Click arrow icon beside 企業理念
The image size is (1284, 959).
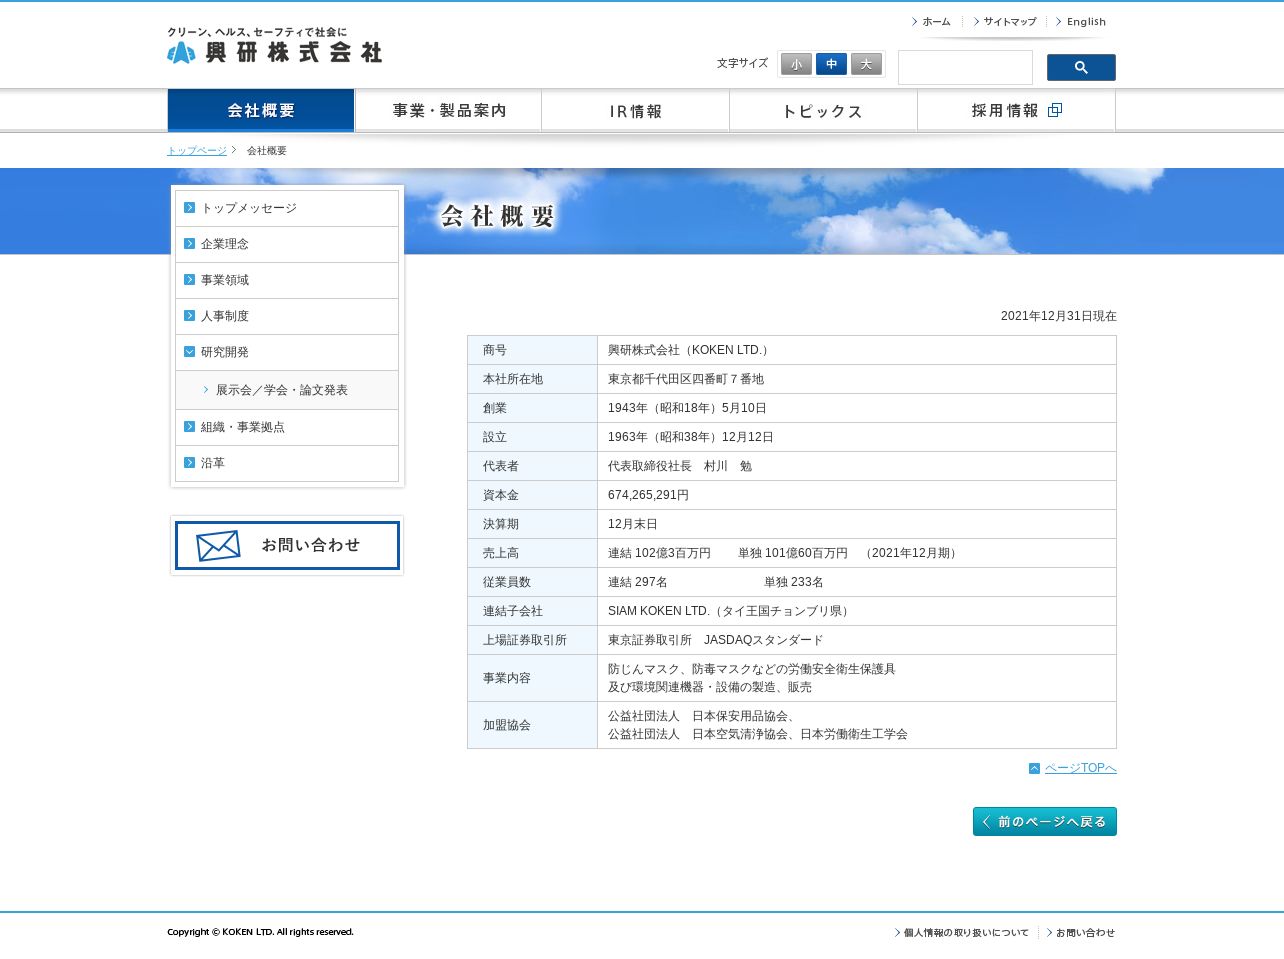coord(189,243)
